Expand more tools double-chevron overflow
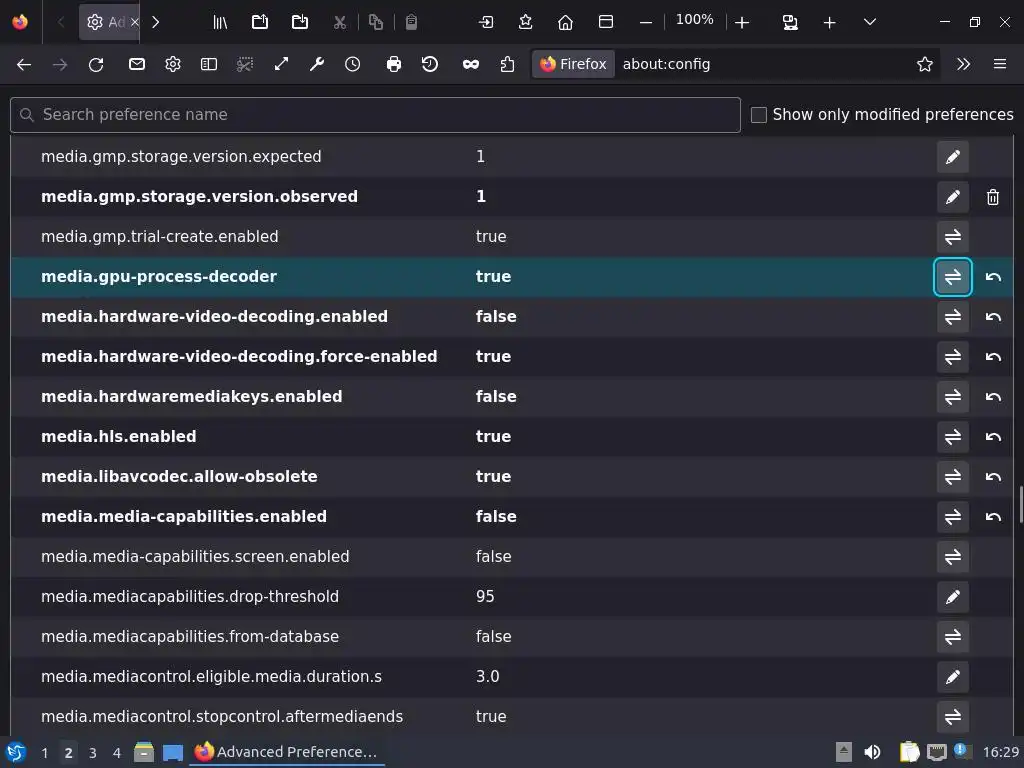Image resolution: width=1024 pixels, height=768 pixels. coord(963,64)
